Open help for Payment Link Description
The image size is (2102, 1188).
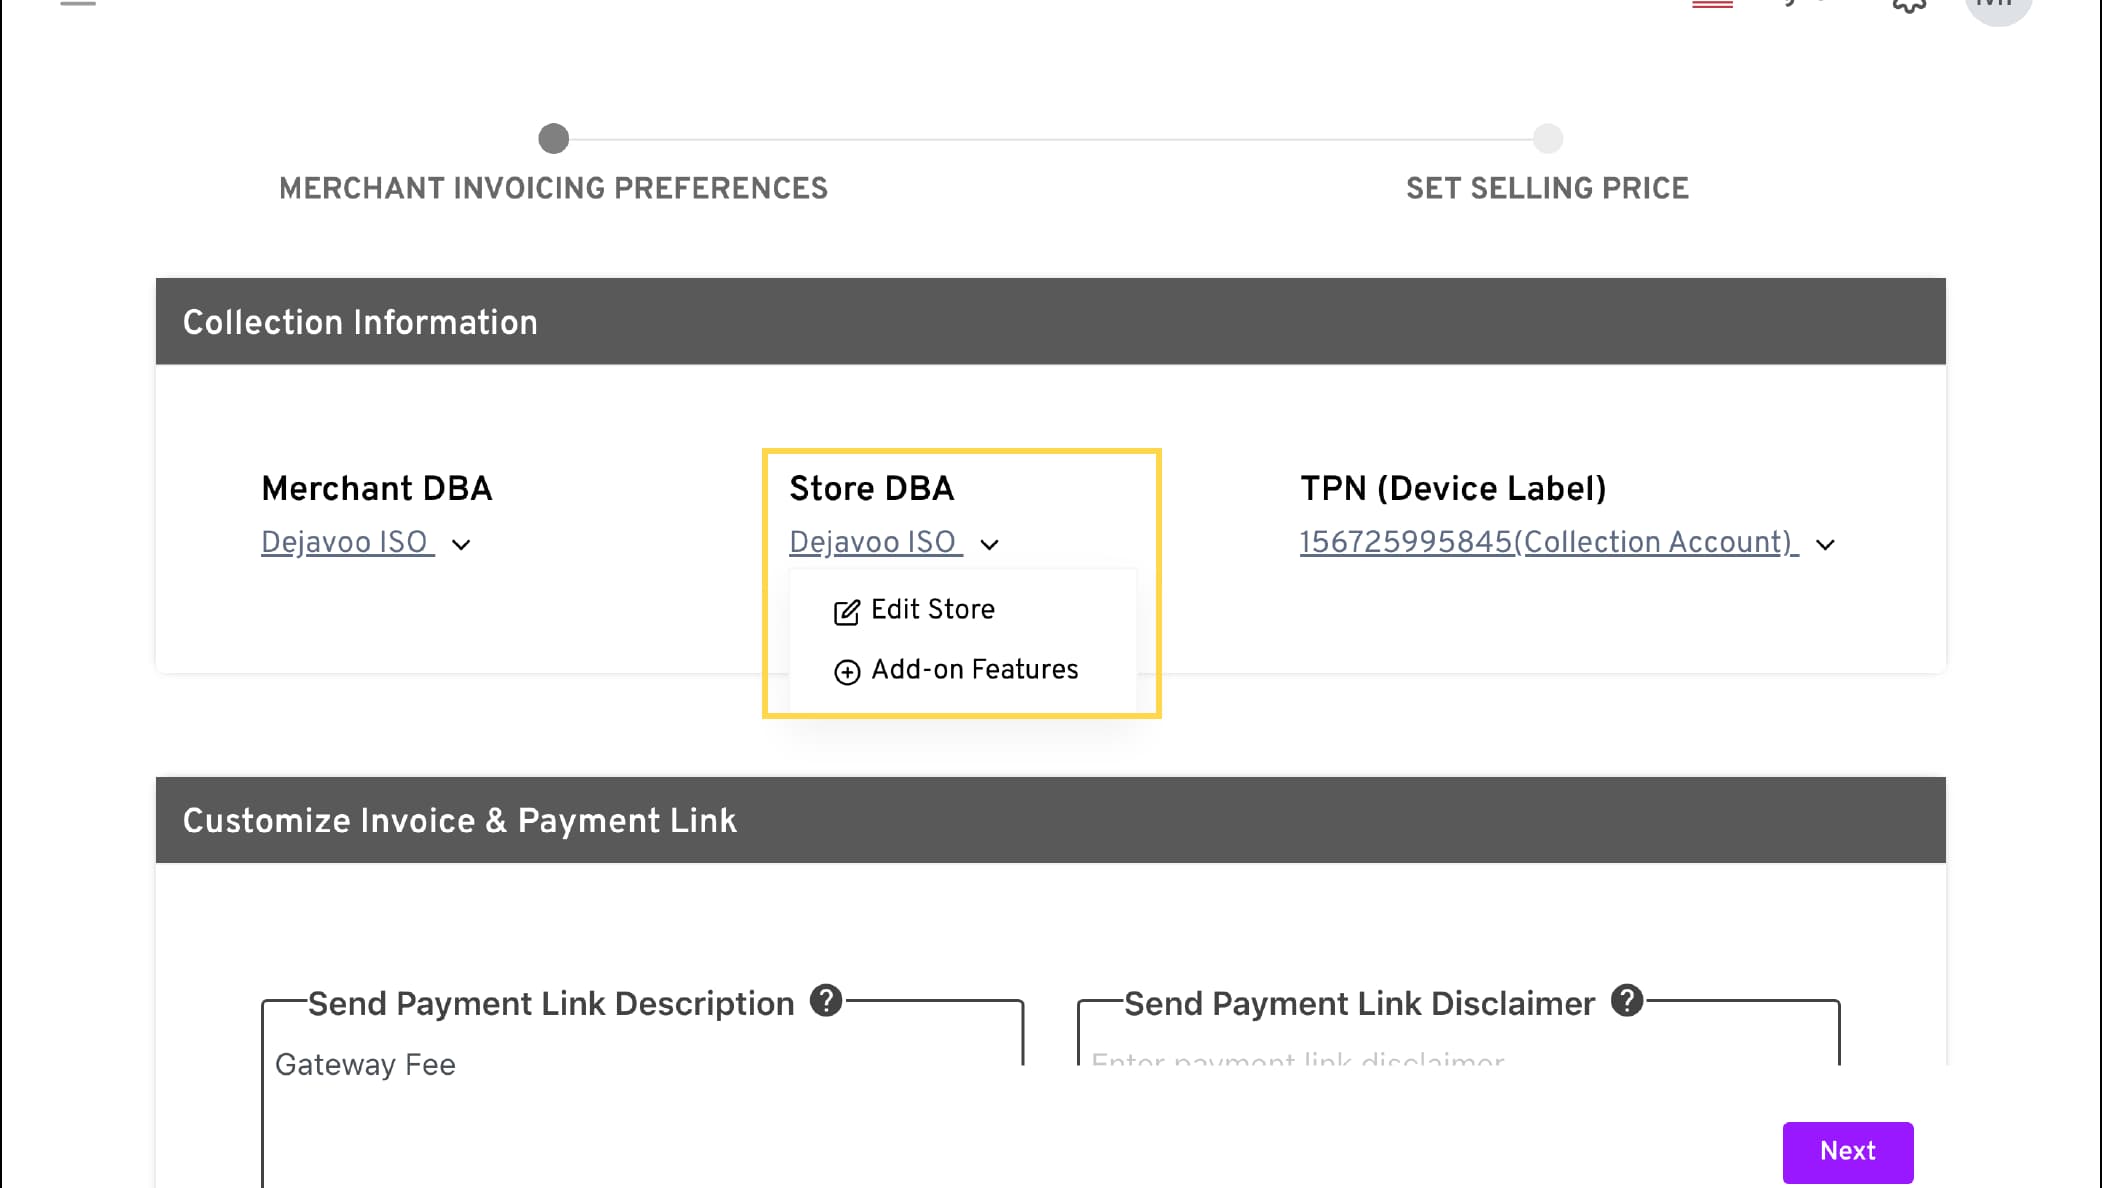click(826, 1001)
